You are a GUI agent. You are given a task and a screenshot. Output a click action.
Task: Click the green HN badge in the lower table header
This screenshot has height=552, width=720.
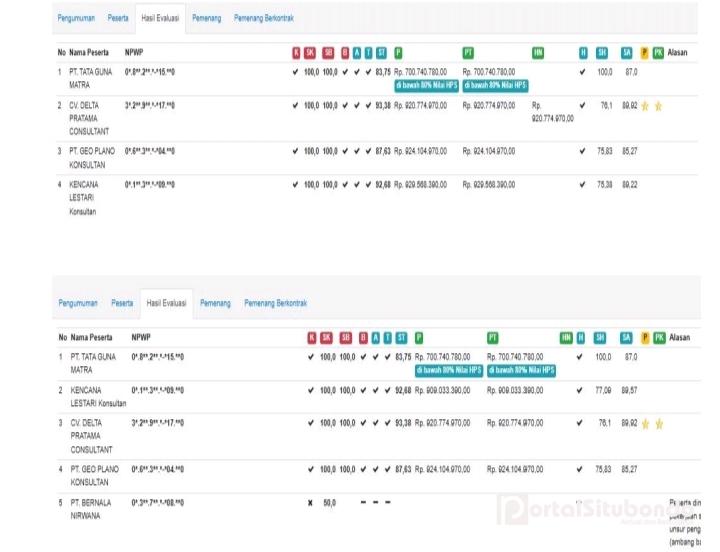click(x=566, y=337)
